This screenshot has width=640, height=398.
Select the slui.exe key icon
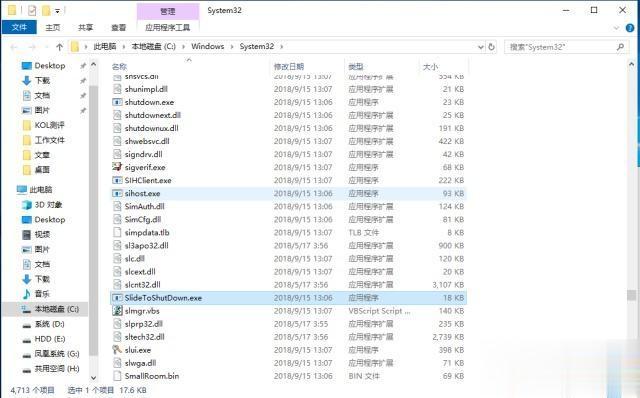tap(117, 350)
